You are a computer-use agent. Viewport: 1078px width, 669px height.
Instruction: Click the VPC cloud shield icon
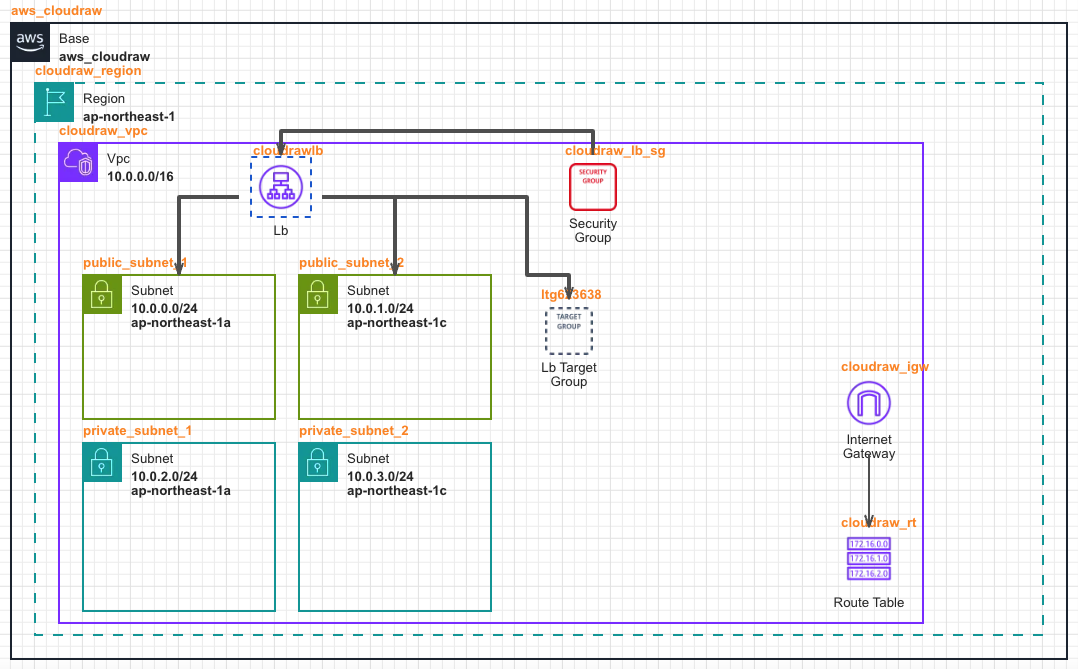(79, 163)
